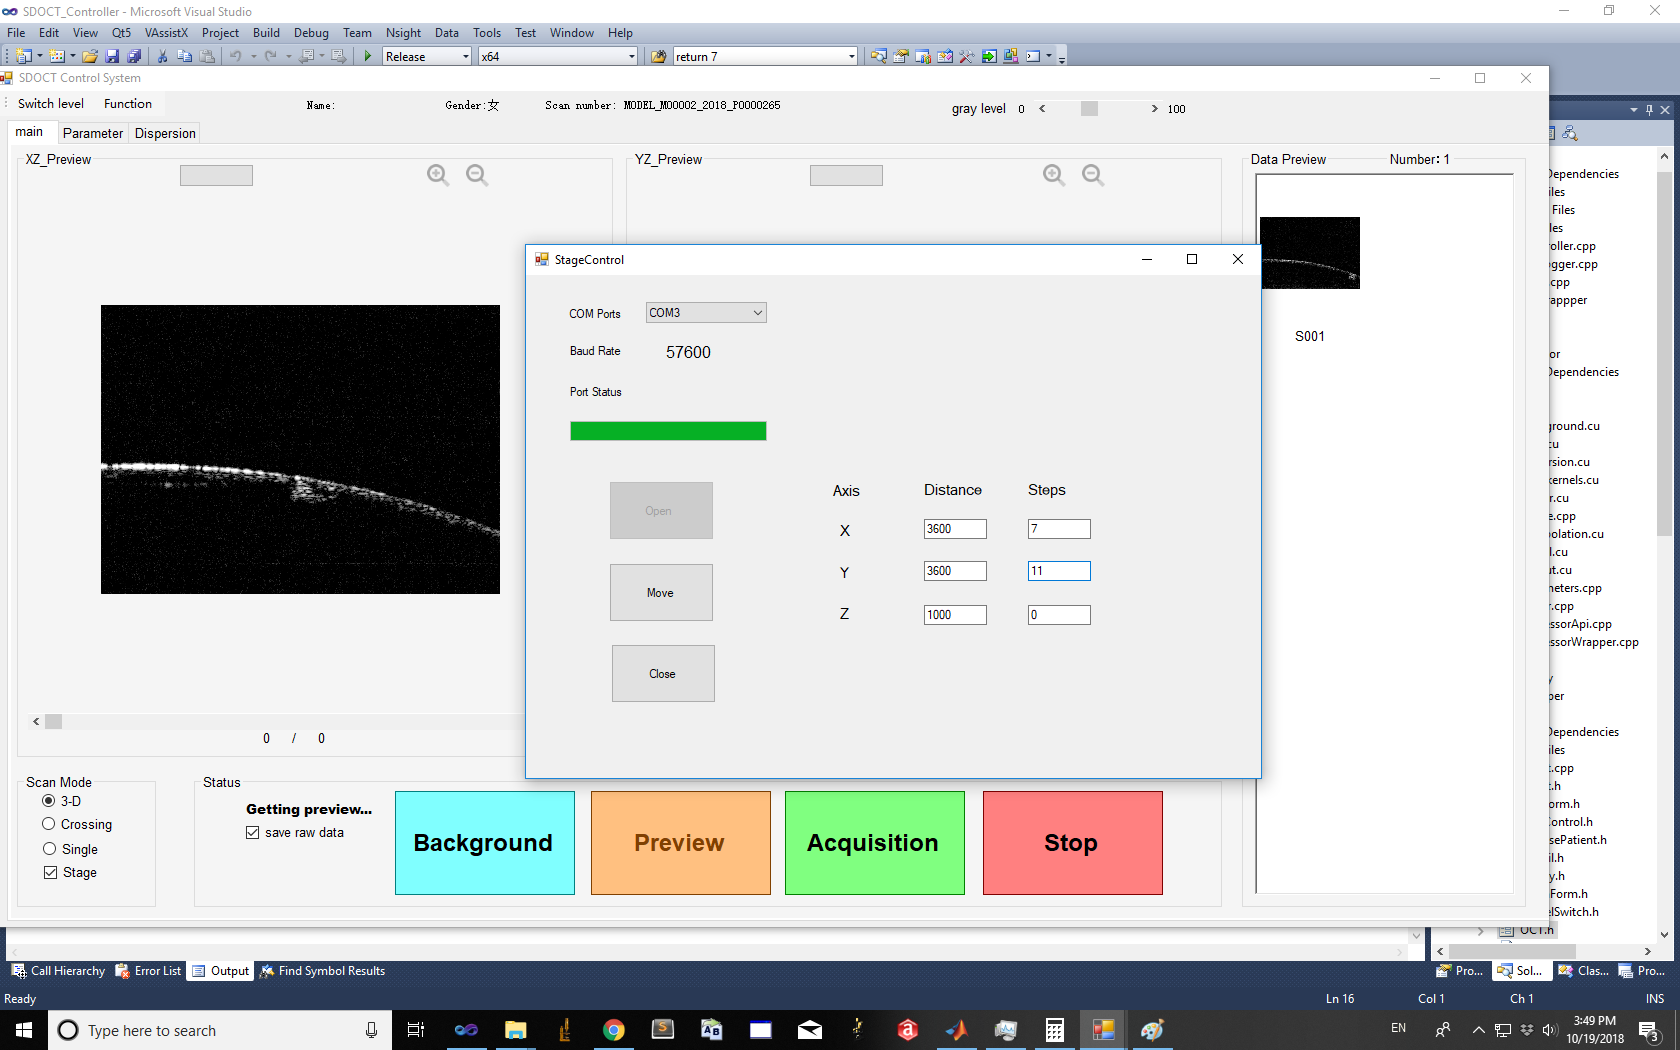The width and height of the screenshot is (1680, 1050).
Task: Toggle the Stage checkbox
Action: pos(50,873)
